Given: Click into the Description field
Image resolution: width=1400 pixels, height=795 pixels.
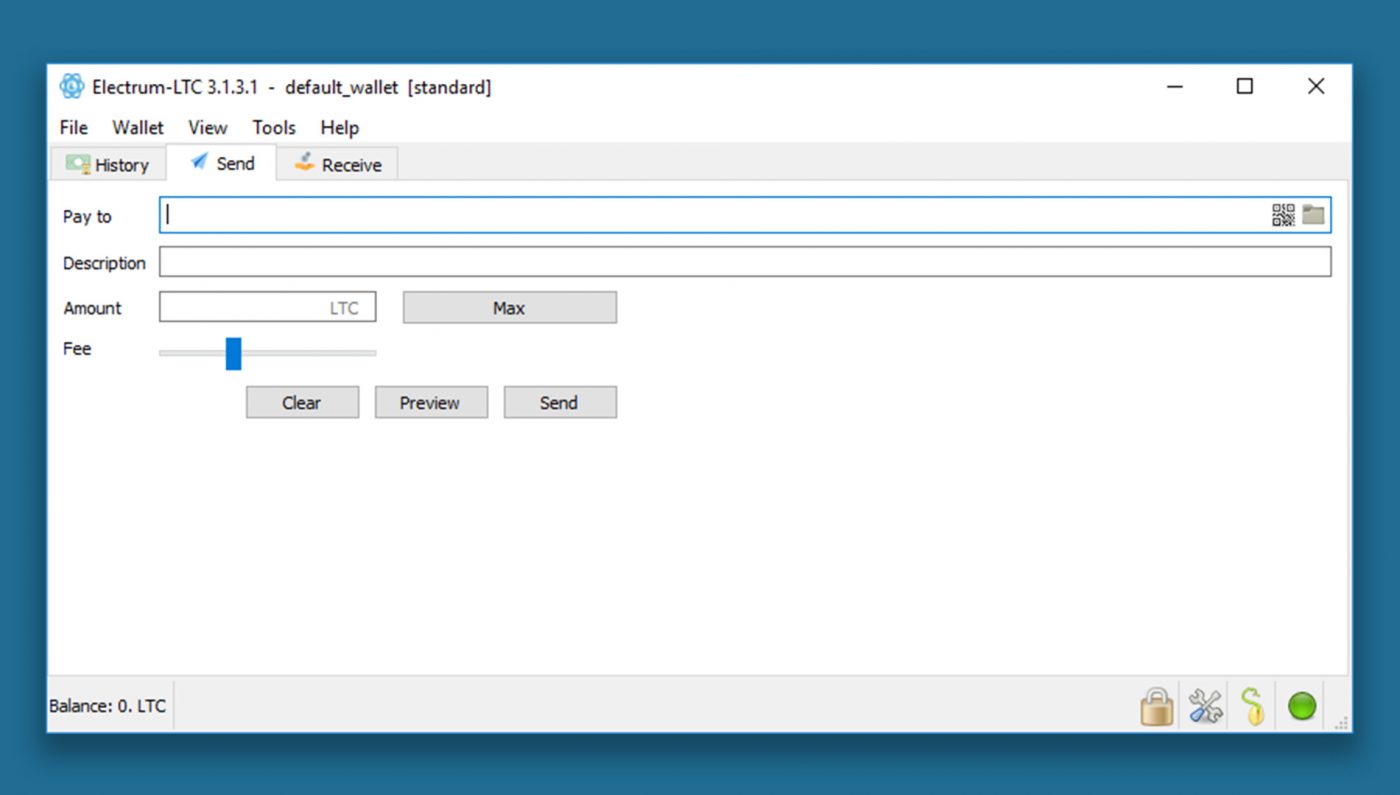Looking at the screenshot, I should pyautogui.click(x=745, y=262).
